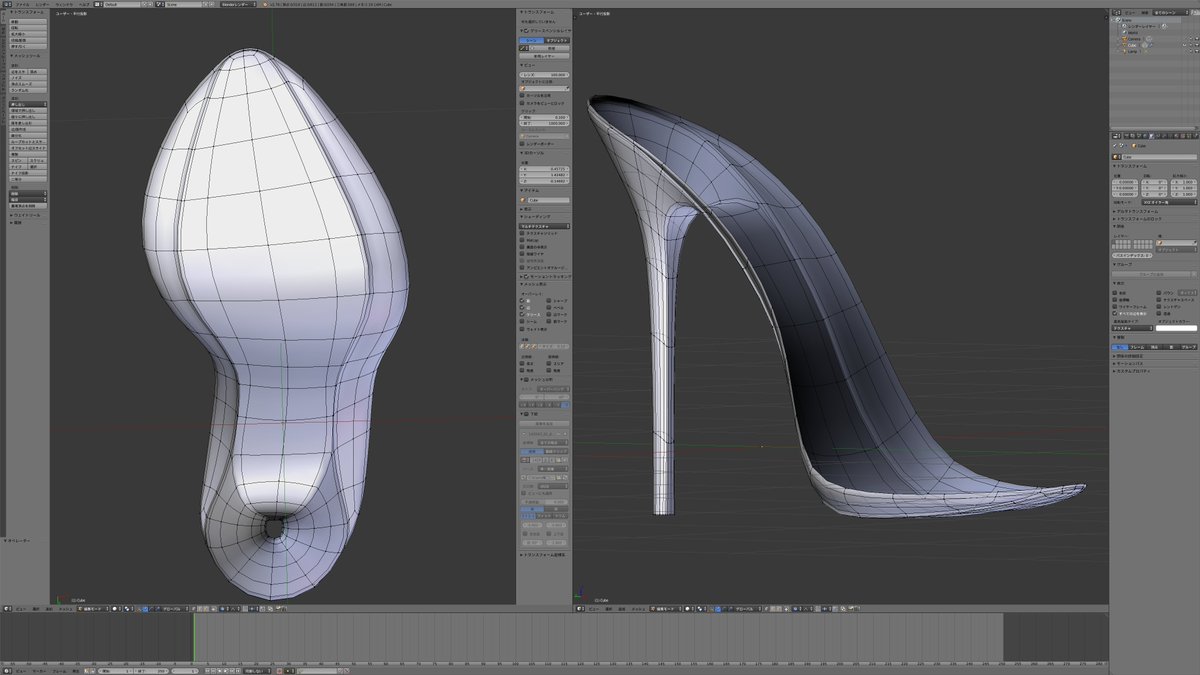Open the editor type selector in the top-left corner
Image resolution: width=1200 pixels, height=675 pixels.
(x=5, y=4)
